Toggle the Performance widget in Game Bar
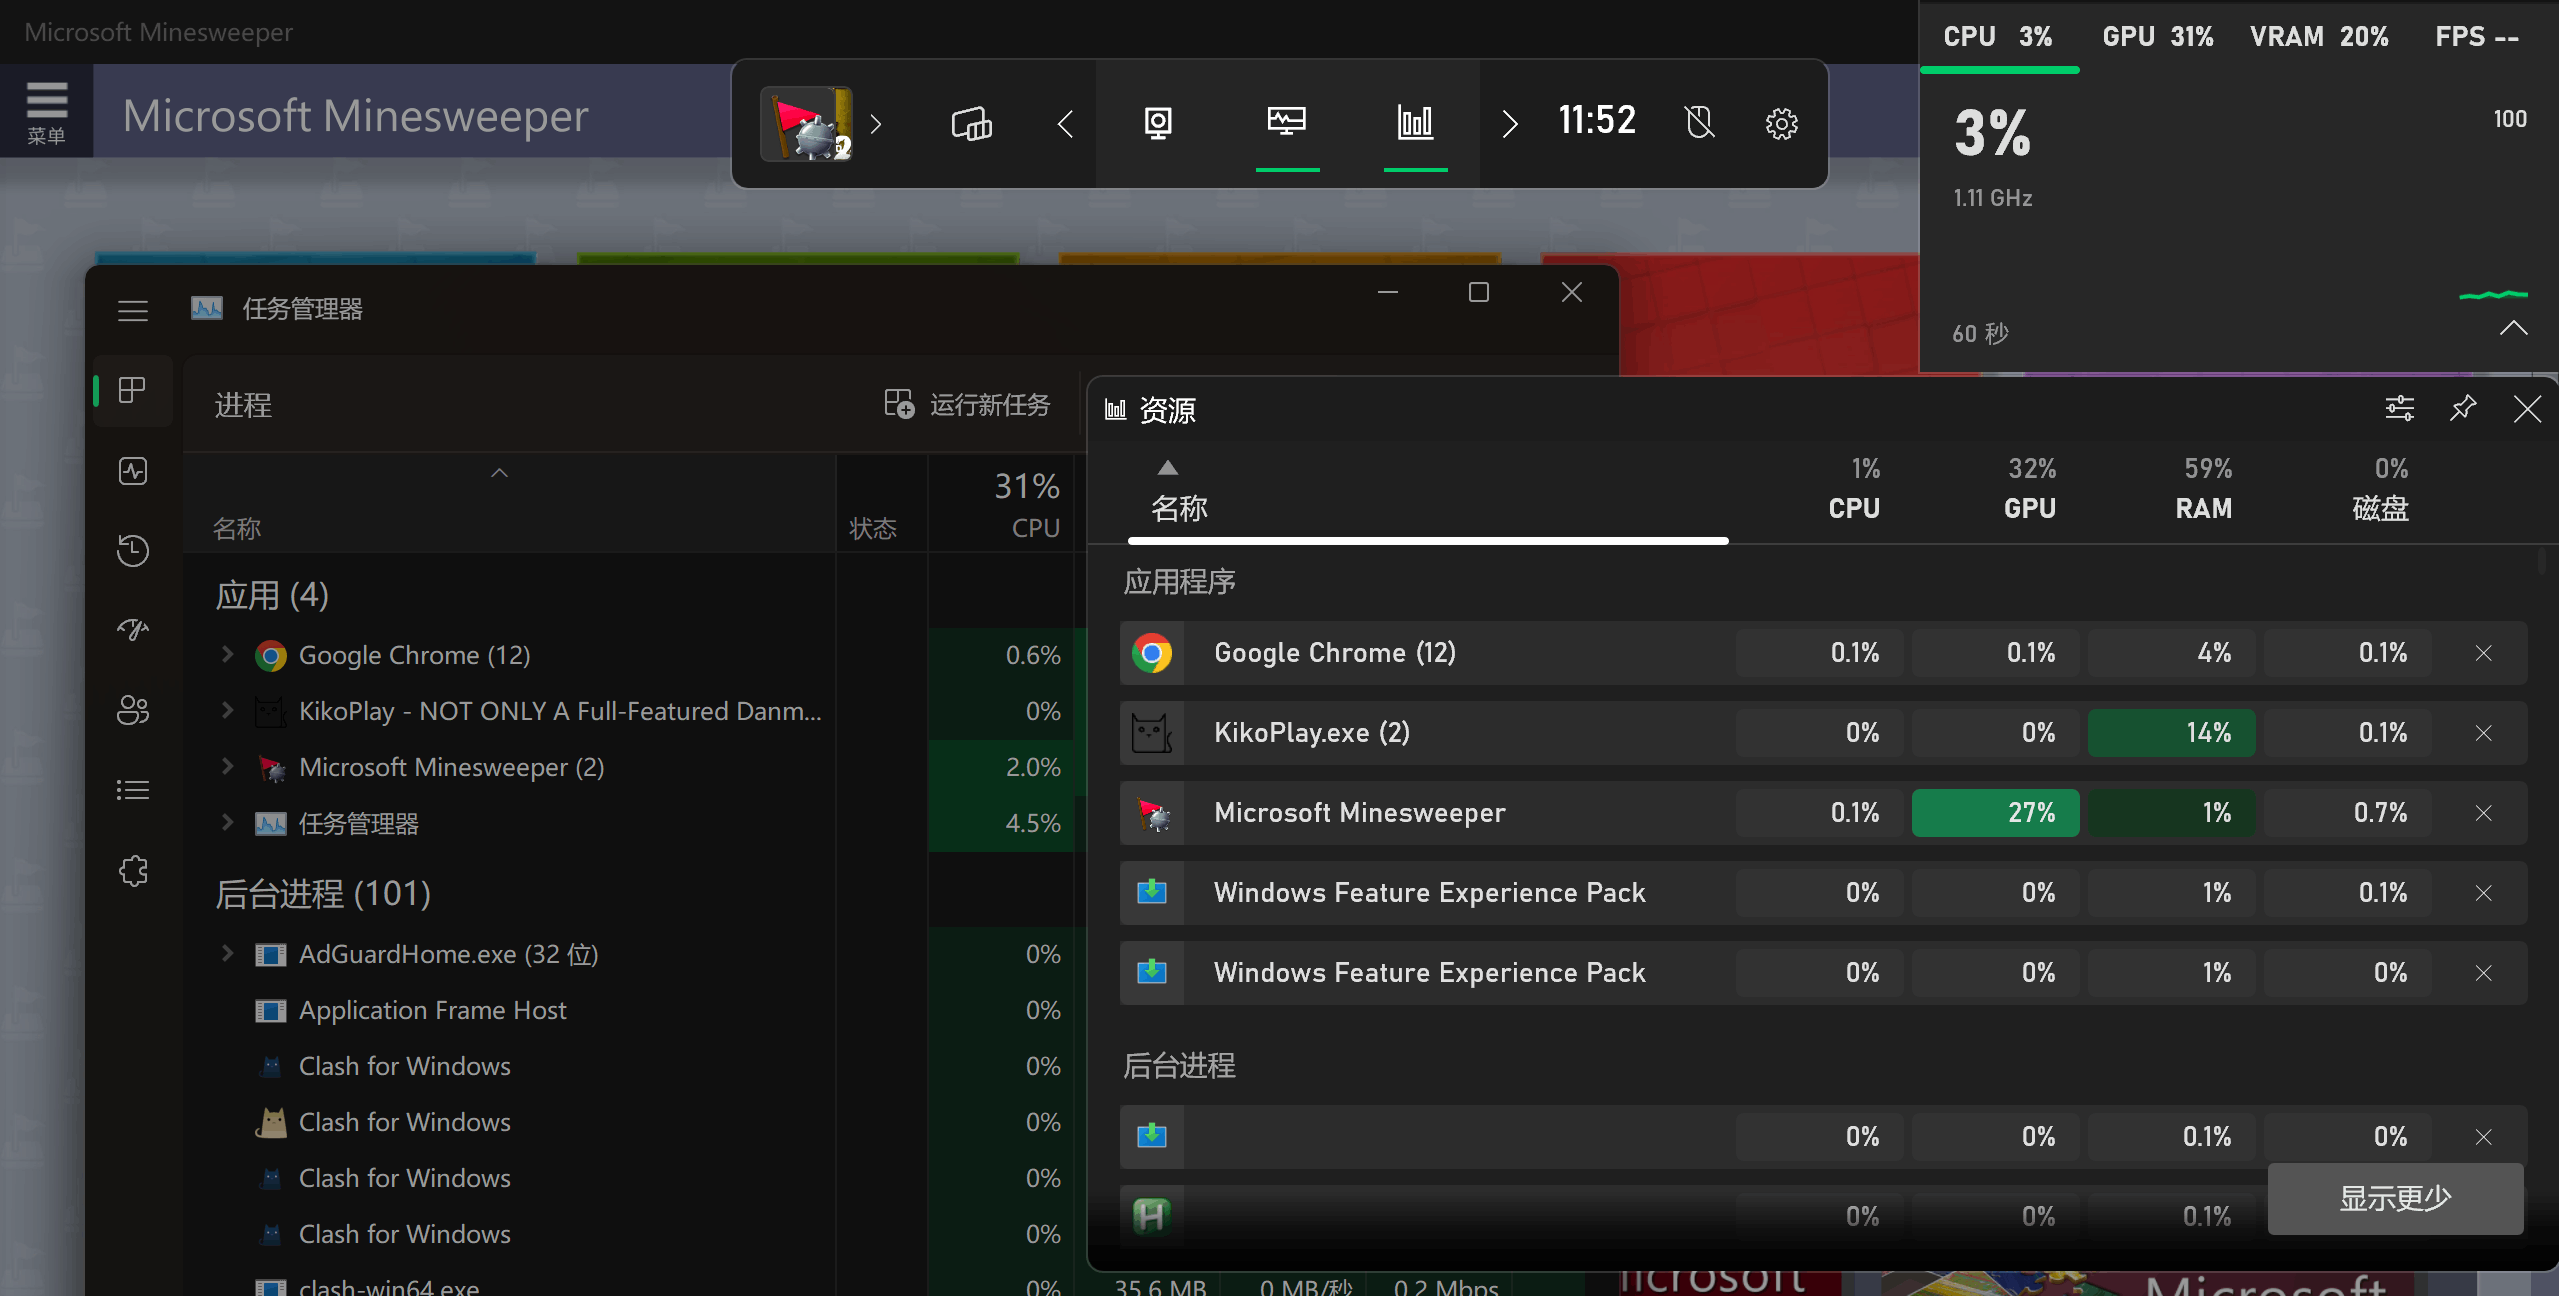Viewport: 2559px width, 1296px height. 1287,124
